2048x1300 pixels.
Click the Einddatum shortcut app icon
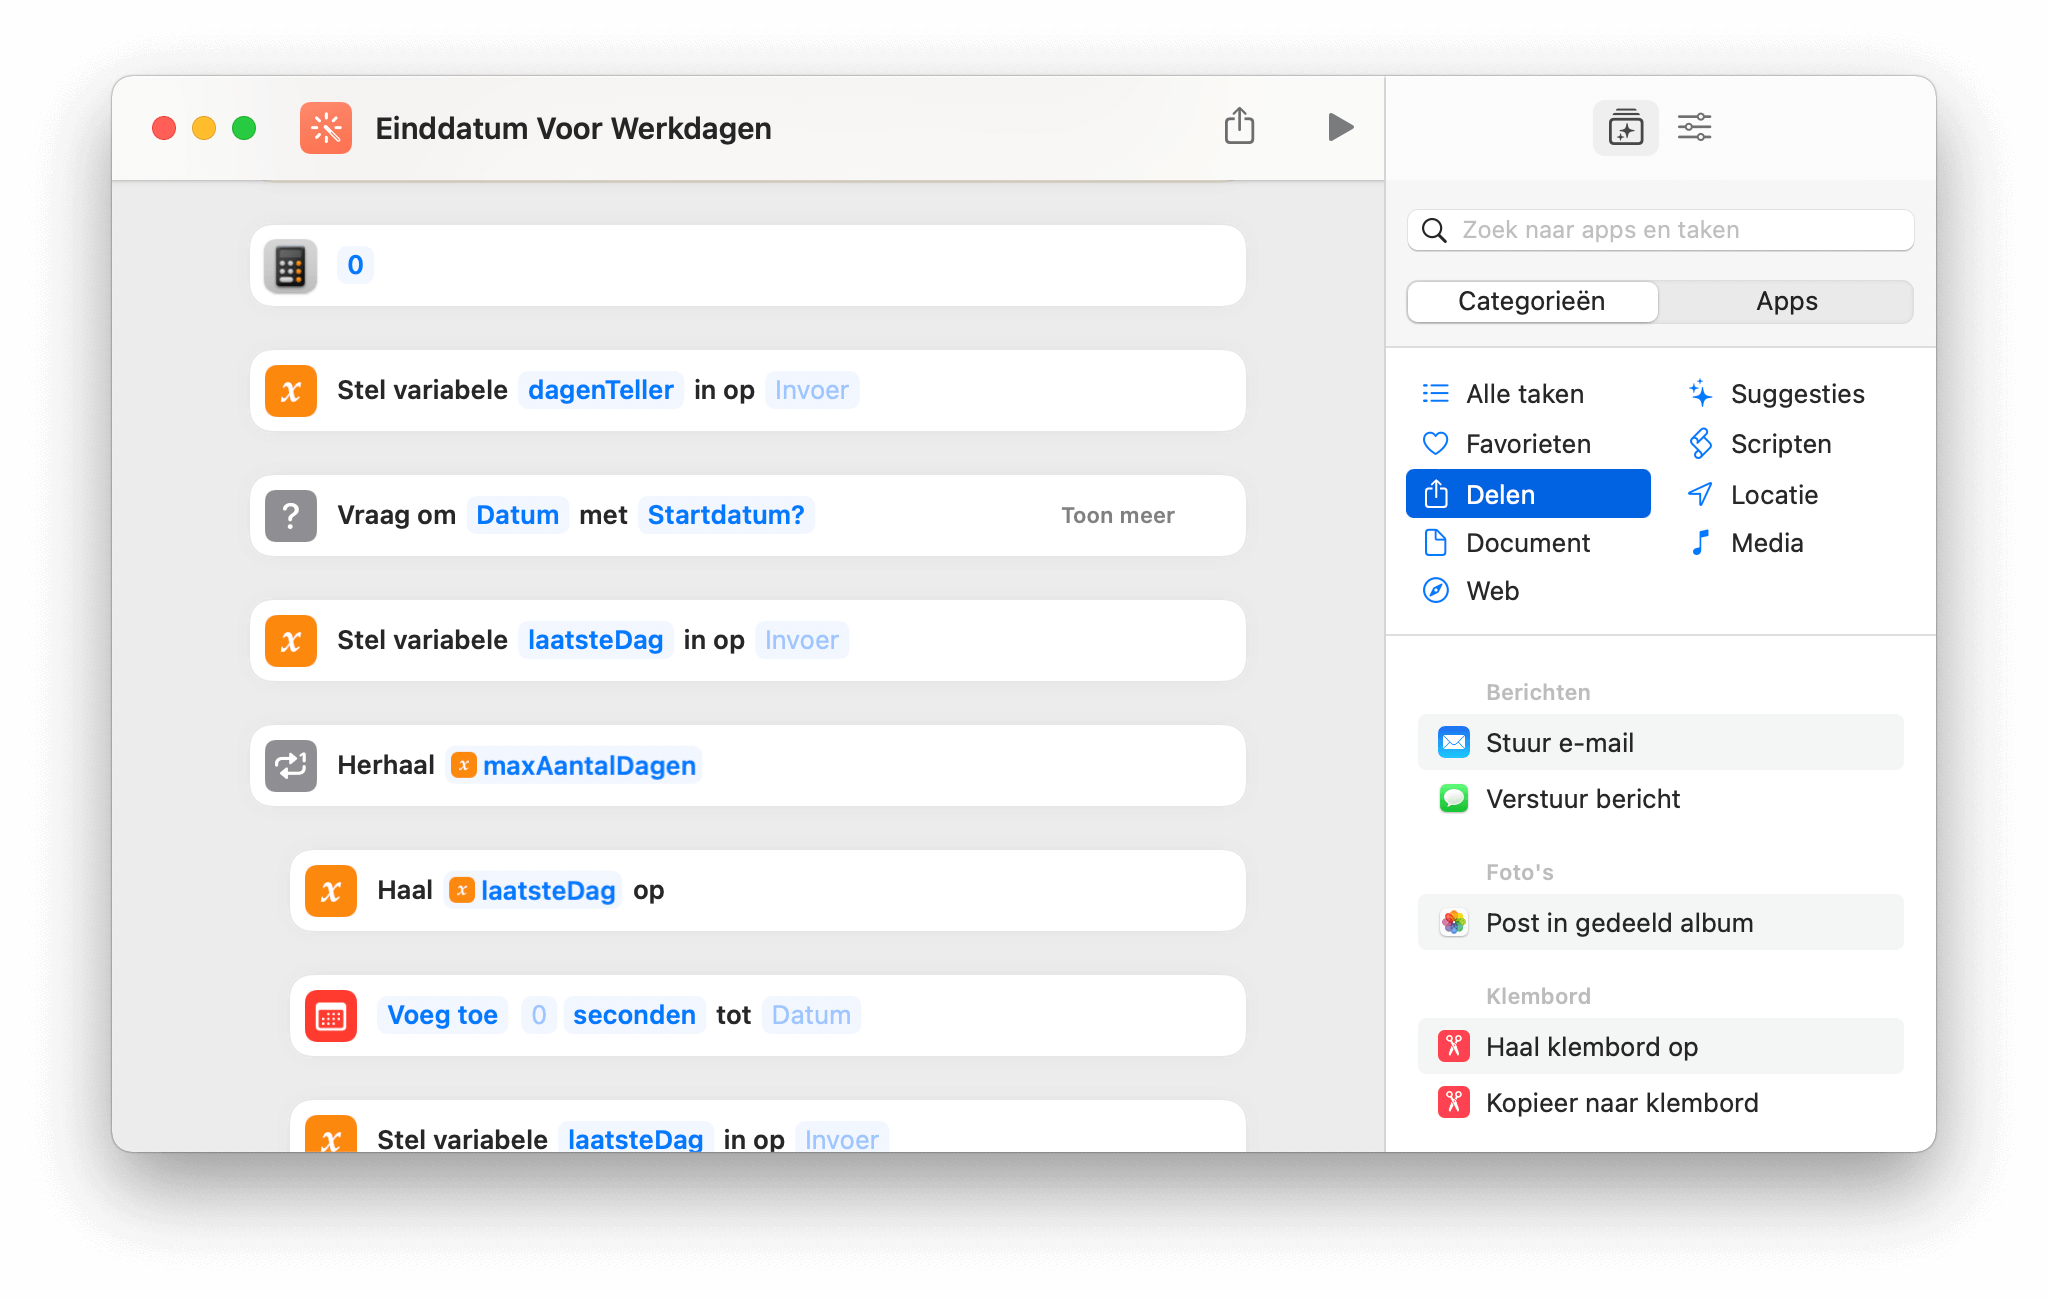pyautogui.click(x=326, y=128)
